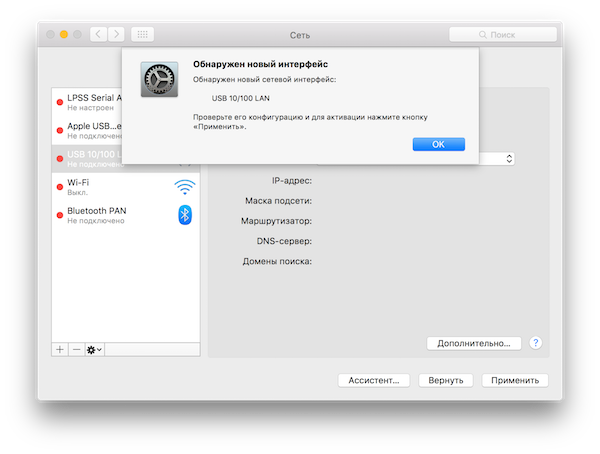600x454 pixels.
Task: Click the Поиск search field
Action: click(x=503, y=34)
